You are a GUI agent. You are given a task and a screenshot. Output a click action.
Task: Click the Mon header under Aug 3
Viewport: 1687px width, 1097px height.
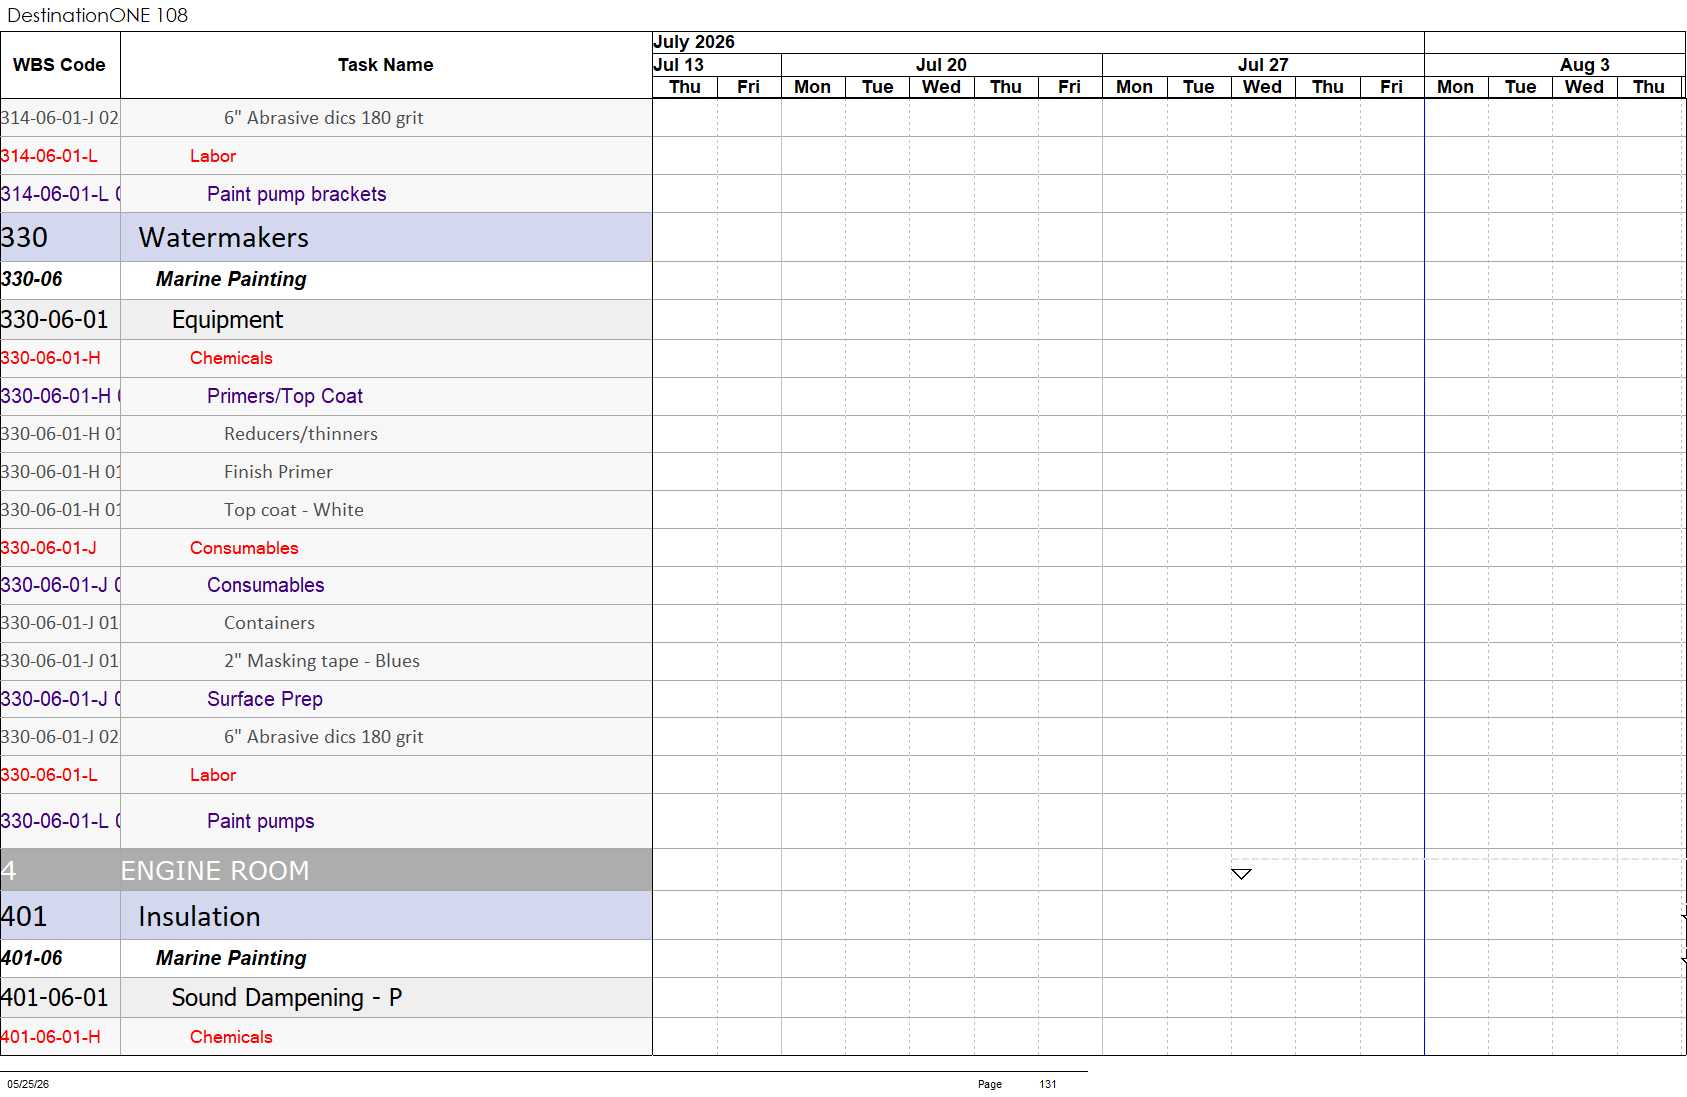point(1455,87)
